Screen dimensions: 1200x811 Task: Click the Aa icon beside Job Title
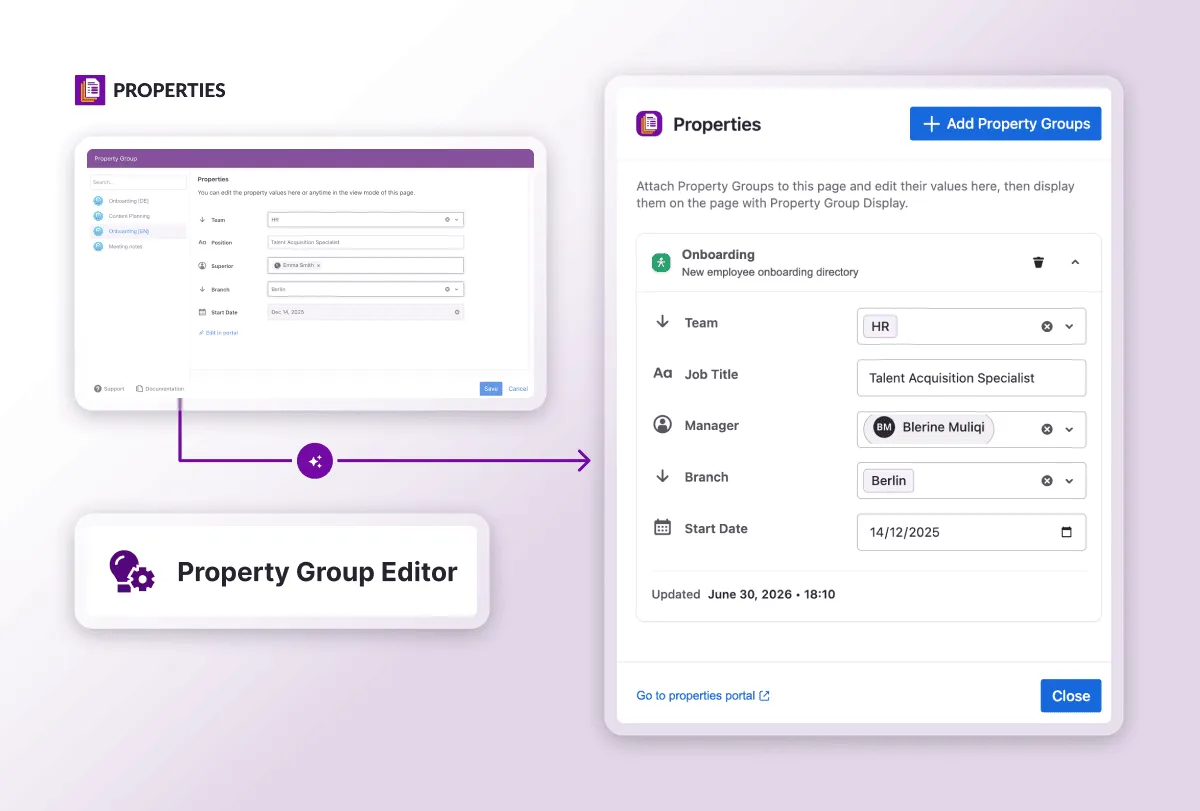point(662,373)
